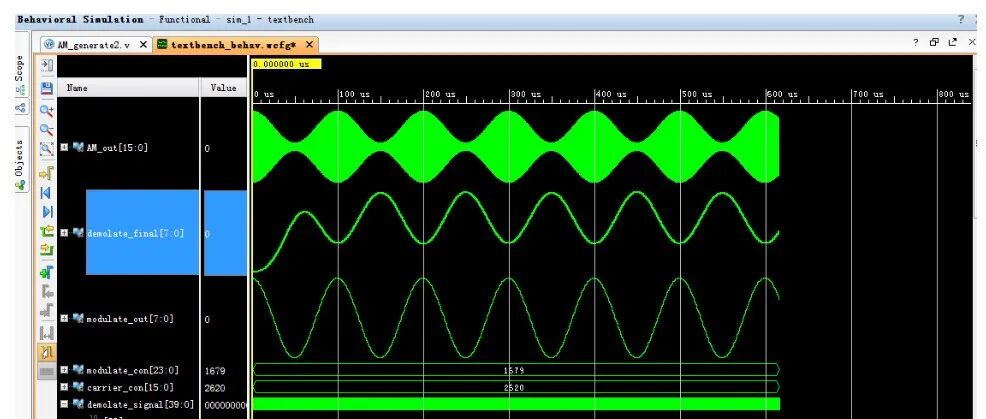This screenshot has height=419, width=986.
Task: Click the Zoom Fit icon
Action: point(47,149)
